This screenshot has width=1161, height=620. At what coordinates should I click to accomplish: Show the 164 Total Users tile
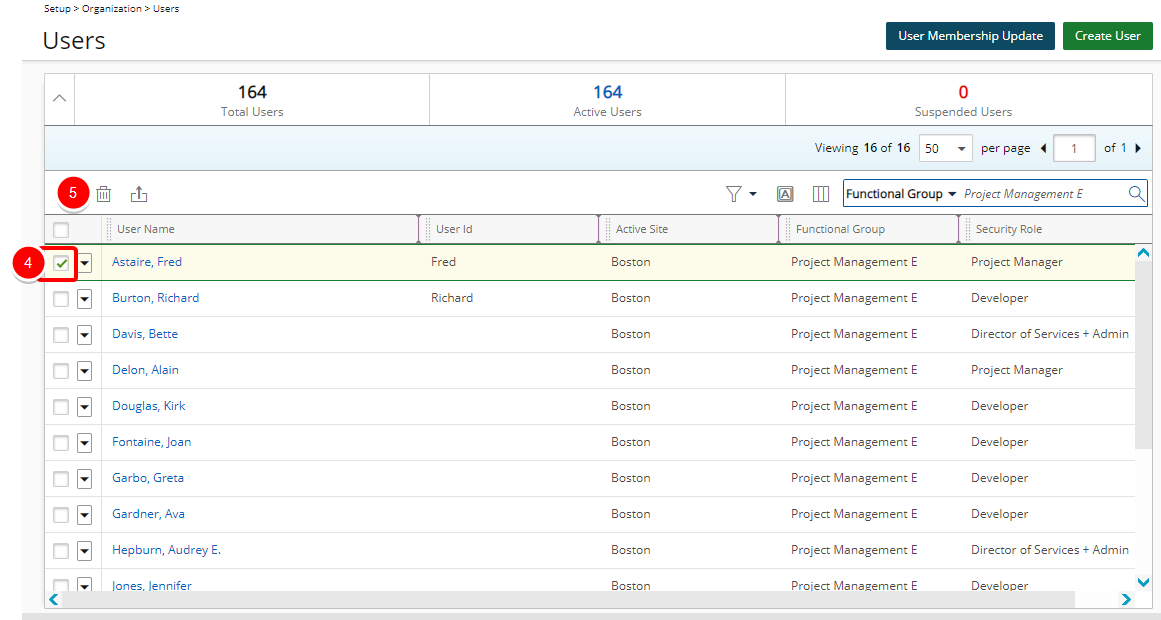click(x=252, y=100)
